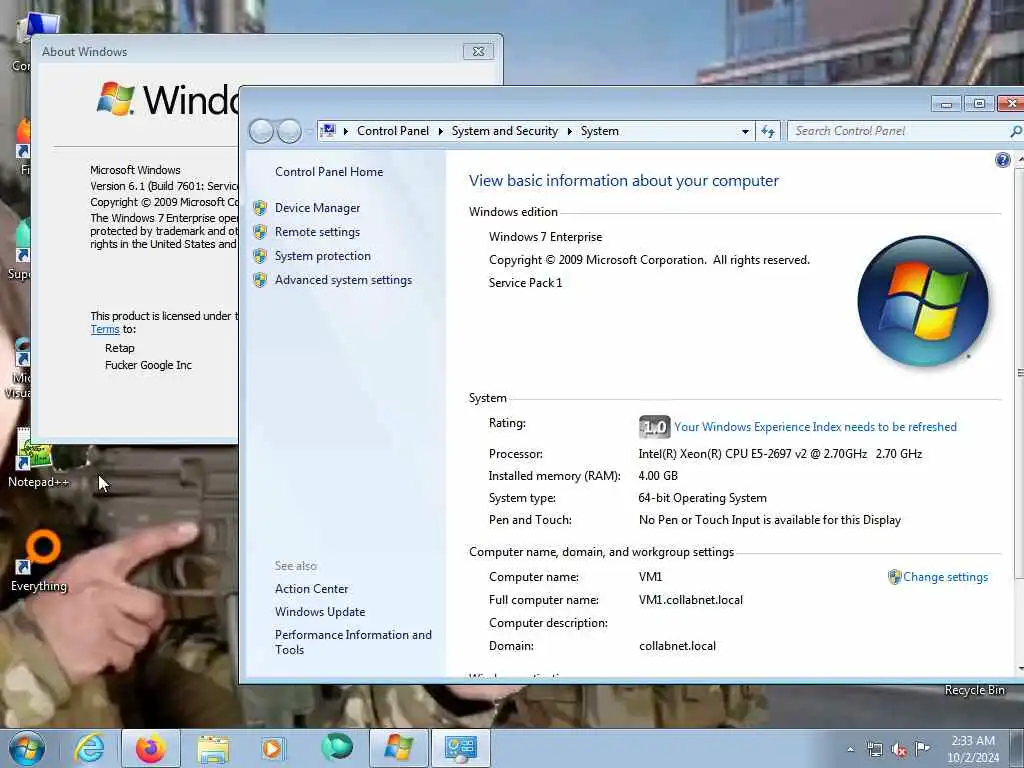Click the 1.0 rating badge
Viewport: 1024px width, 768px height.
(x=654, y=427)
